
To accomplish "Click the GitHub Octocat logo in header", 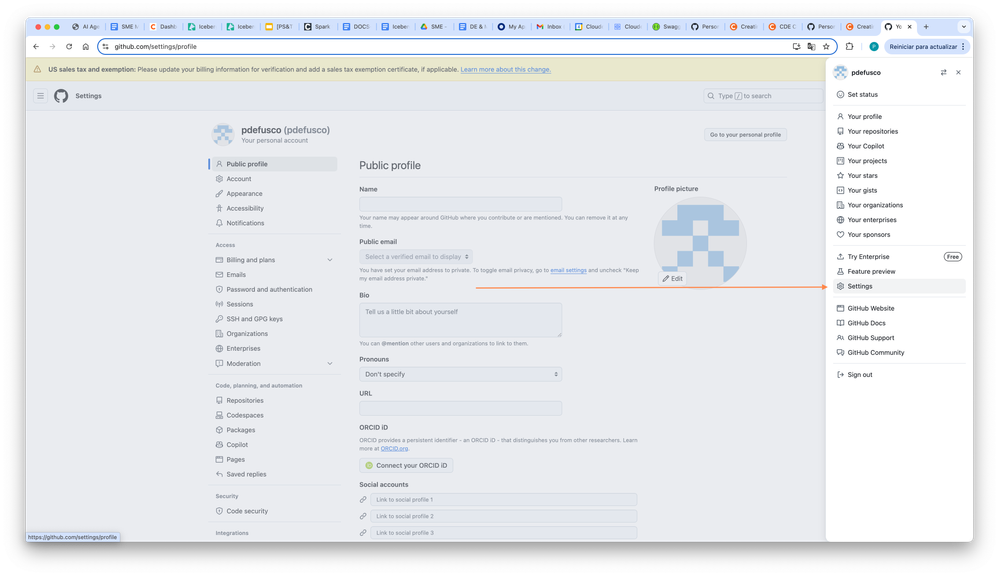I will point(61,96).
